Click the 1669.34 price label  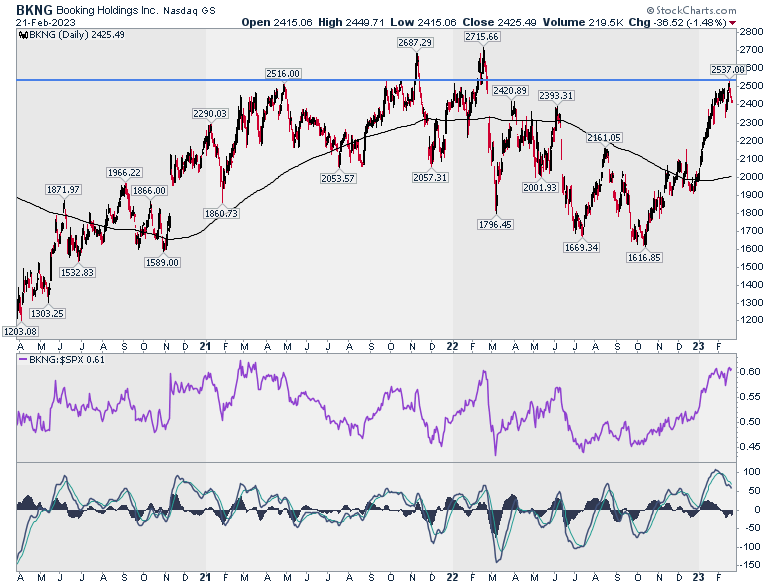[582, 247]
